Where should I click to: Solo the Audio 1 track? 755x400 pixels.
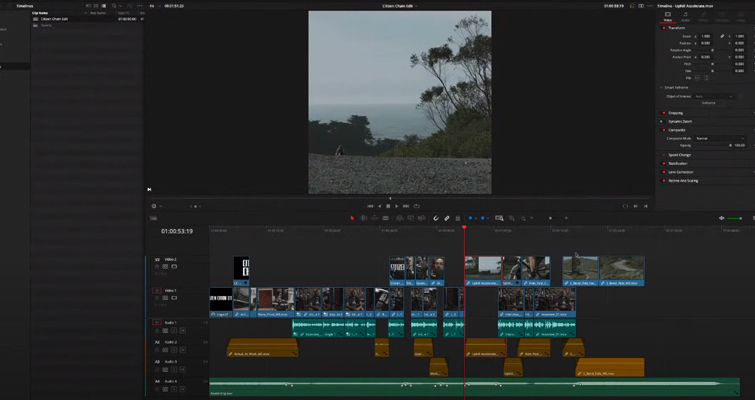click(x=174, y=331)
